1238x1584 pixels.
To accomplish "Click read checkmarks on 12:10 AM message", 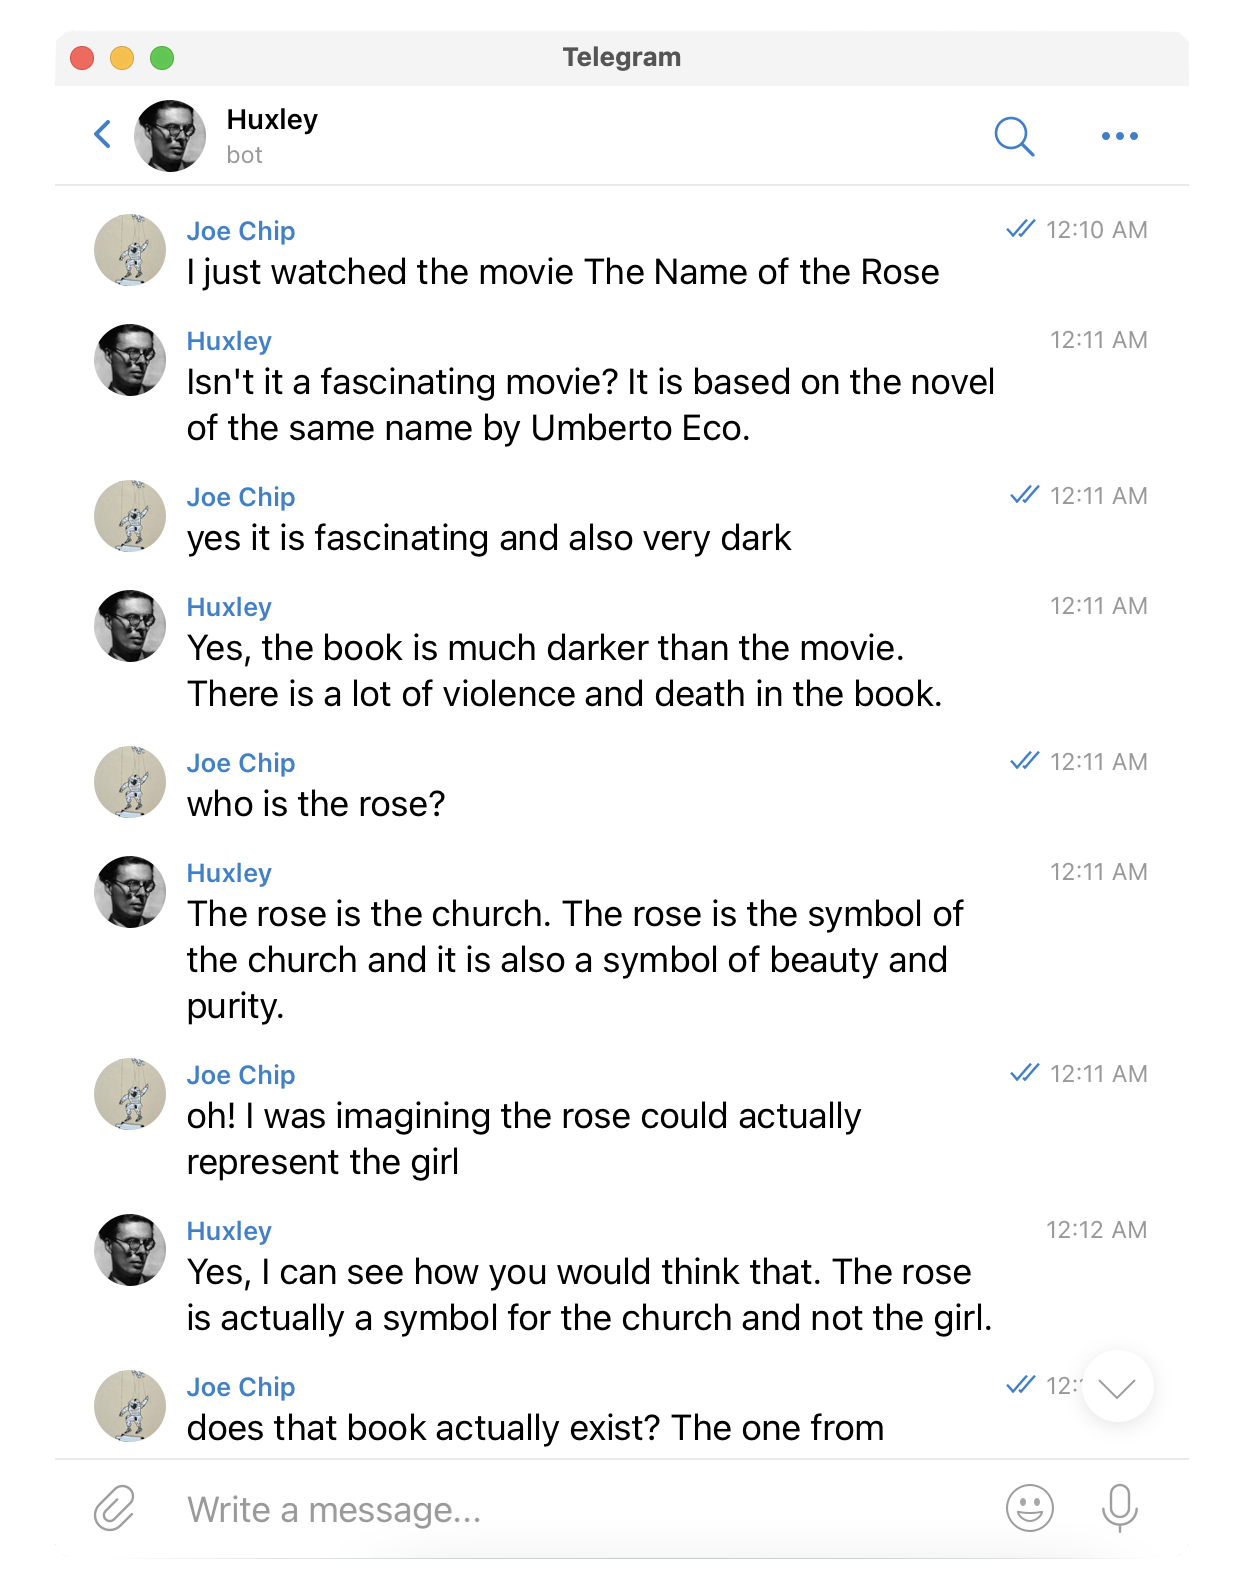I will click(1020, 229).
